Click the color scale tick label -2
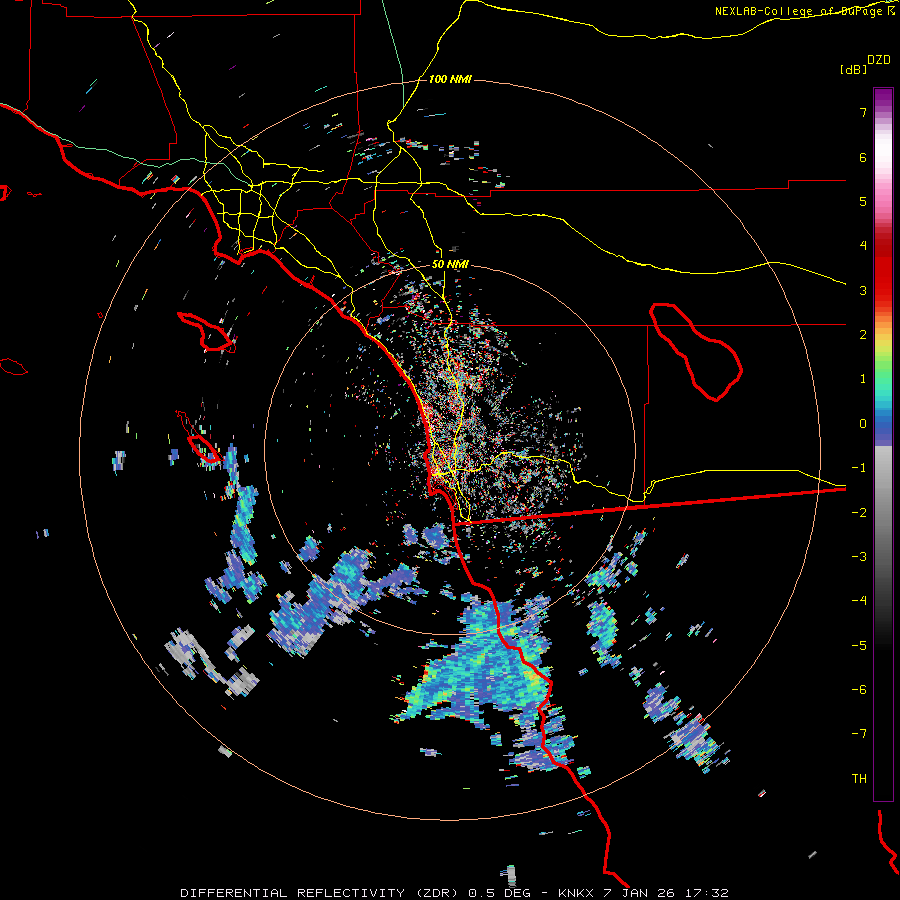 click(x=859, y=513)
